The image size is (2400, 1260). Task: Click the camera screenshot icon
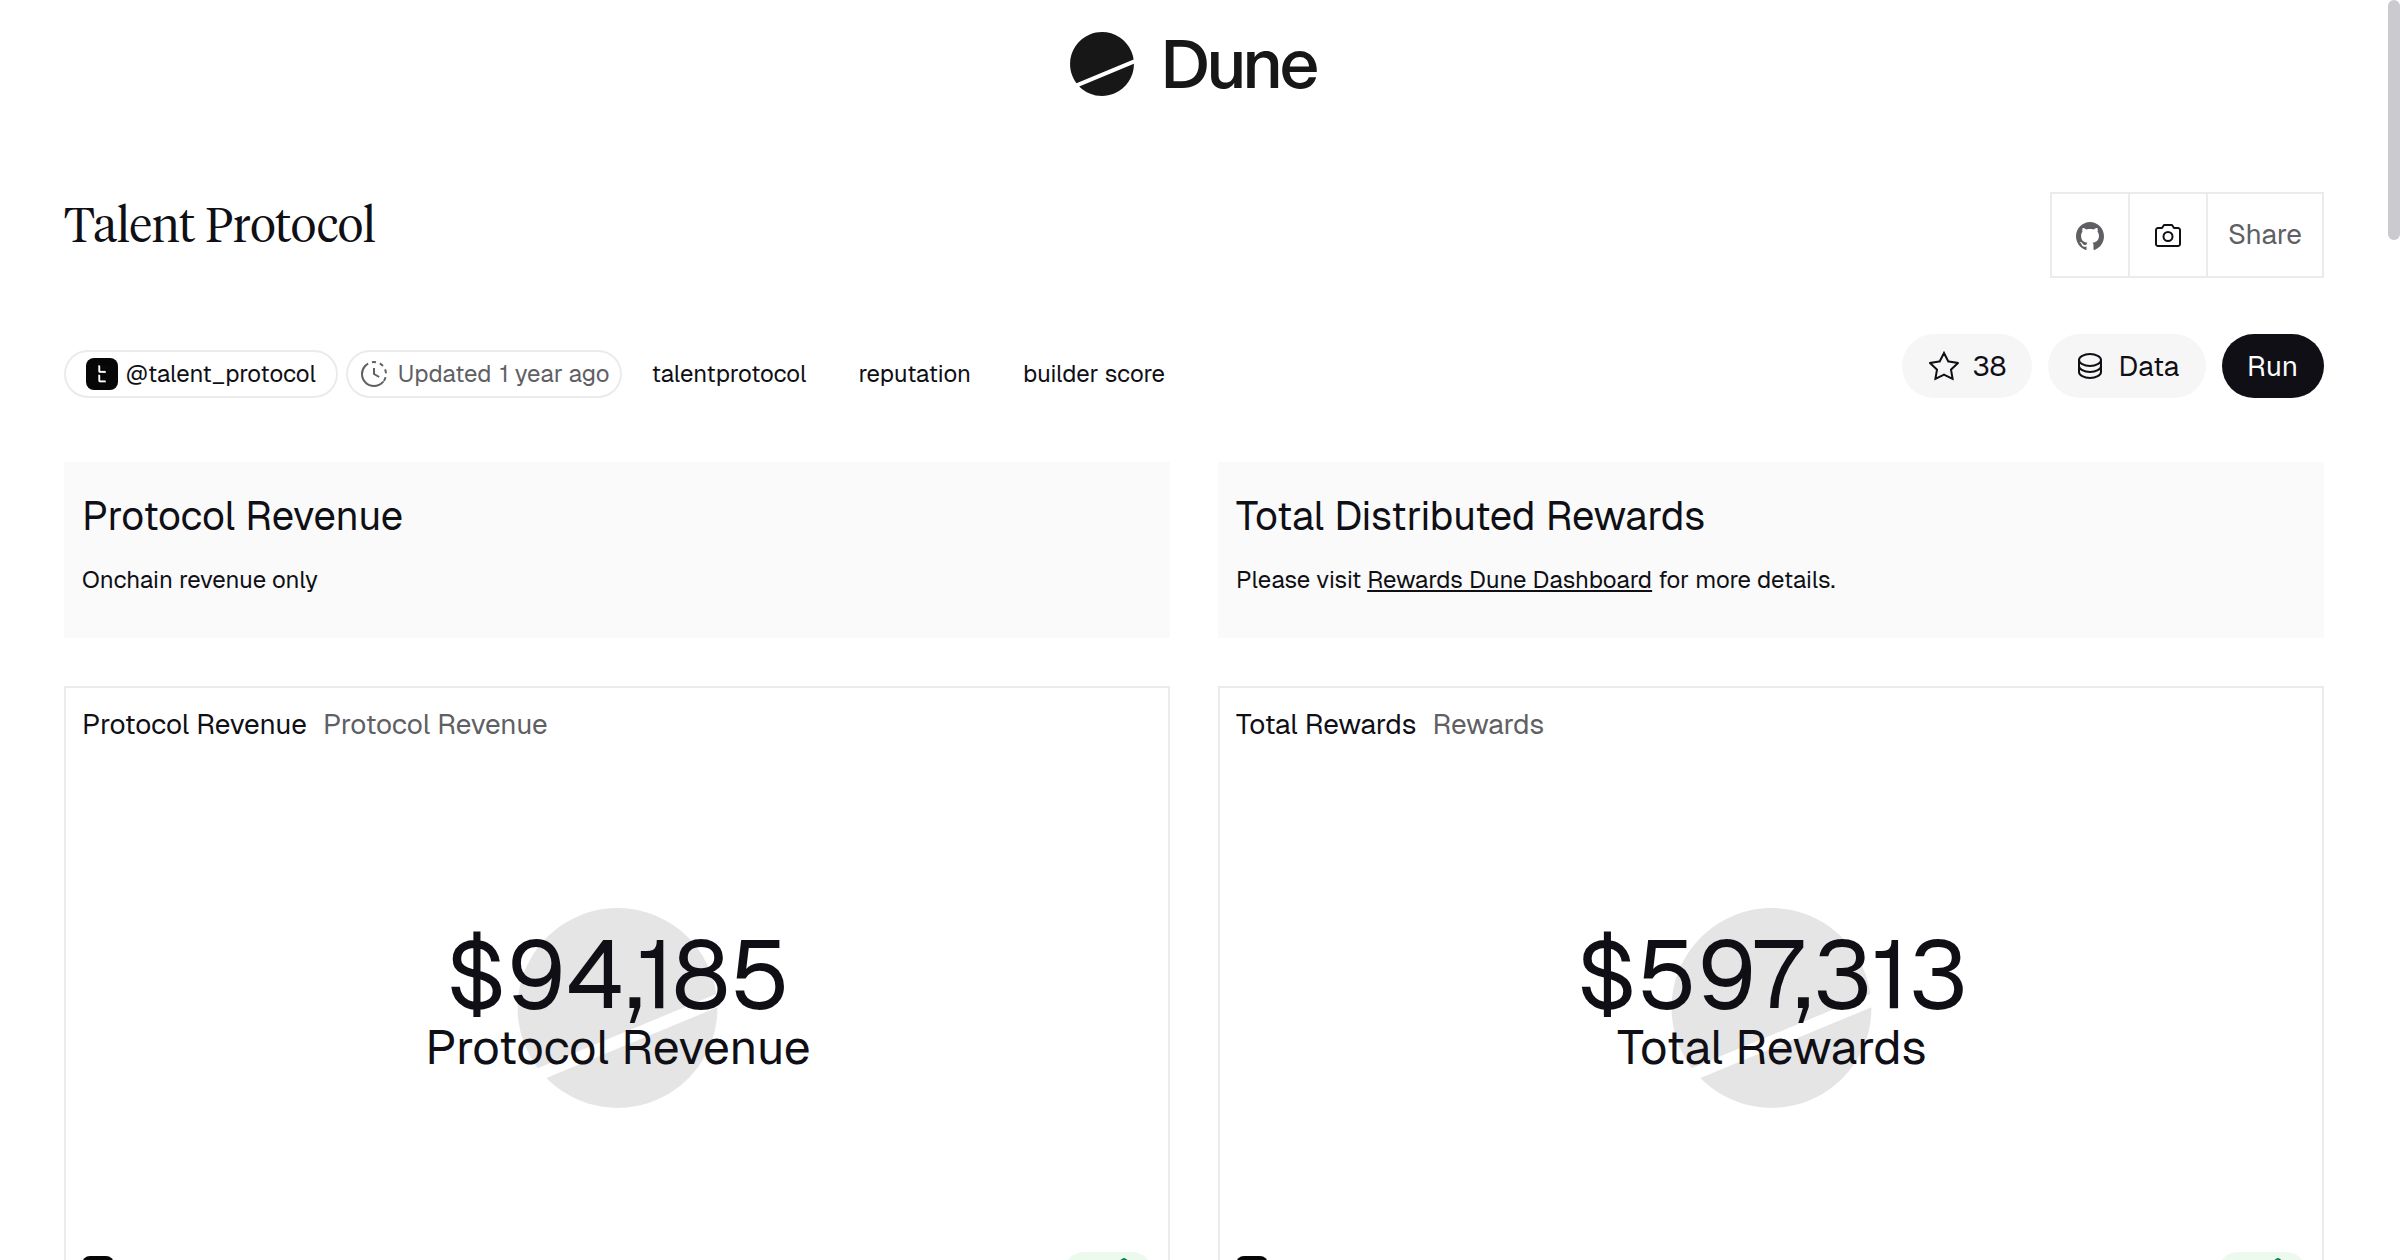click(x=2167, y=236)
